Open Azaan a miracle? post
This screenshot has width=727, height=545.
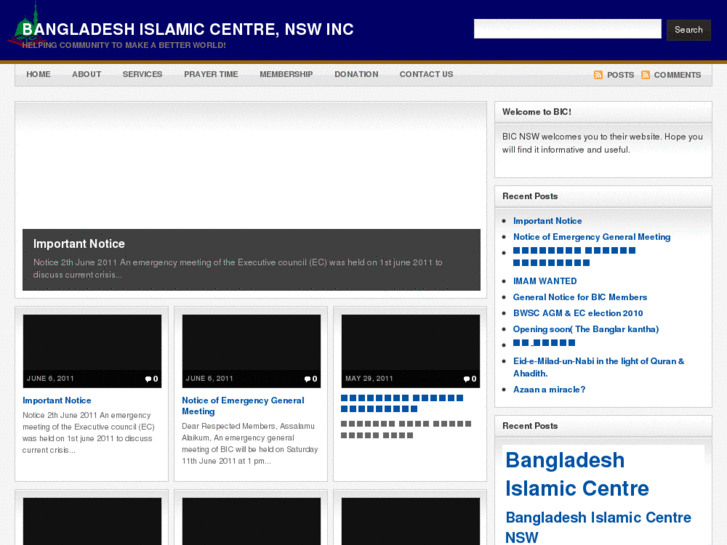pyautogui.click(x=549, y=390)
